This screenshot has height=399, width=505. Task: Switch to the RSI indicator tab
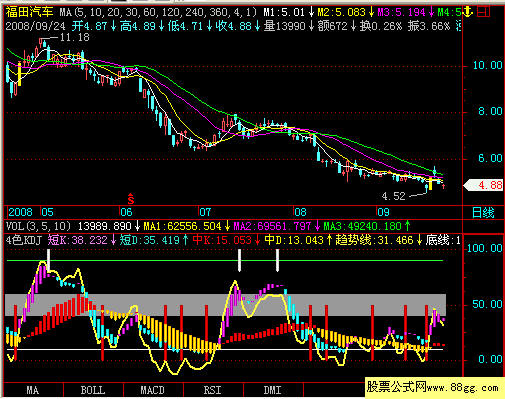tap(213, 390)
